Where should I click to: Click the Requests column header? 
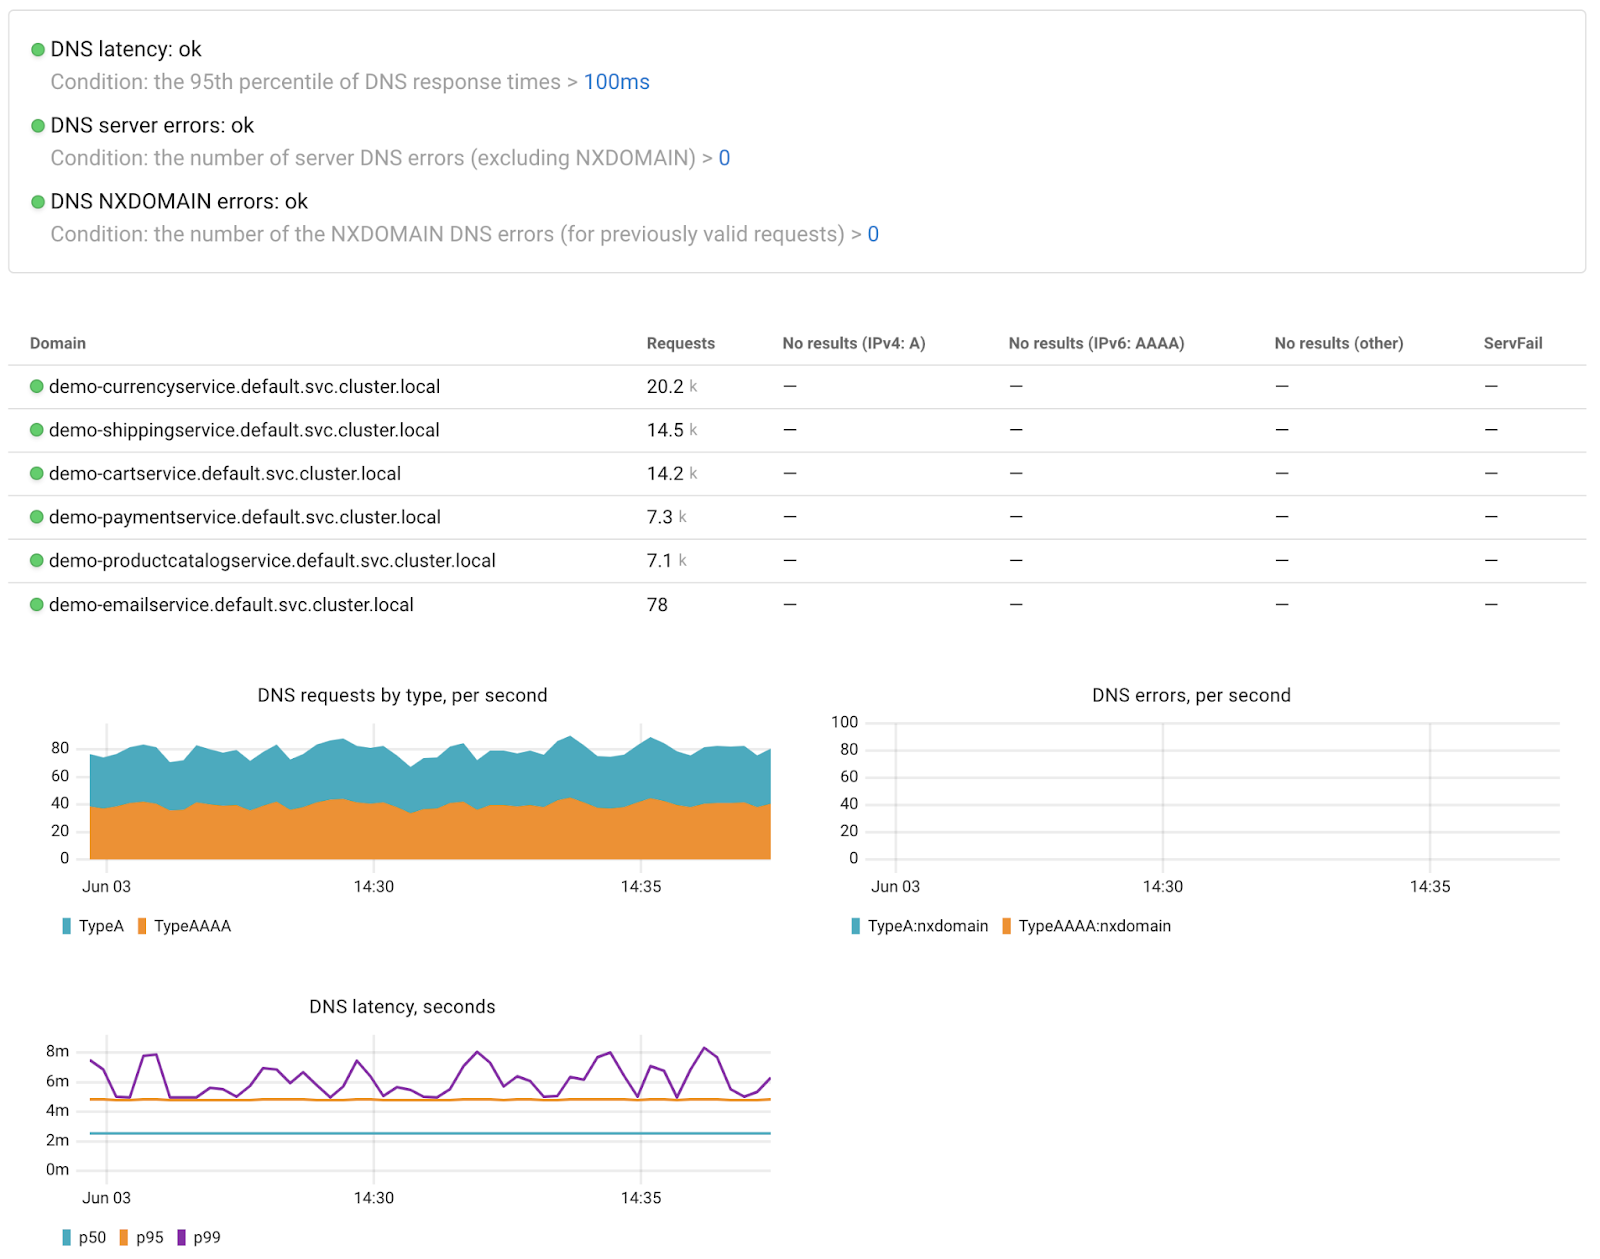click(x=680, y=343)
